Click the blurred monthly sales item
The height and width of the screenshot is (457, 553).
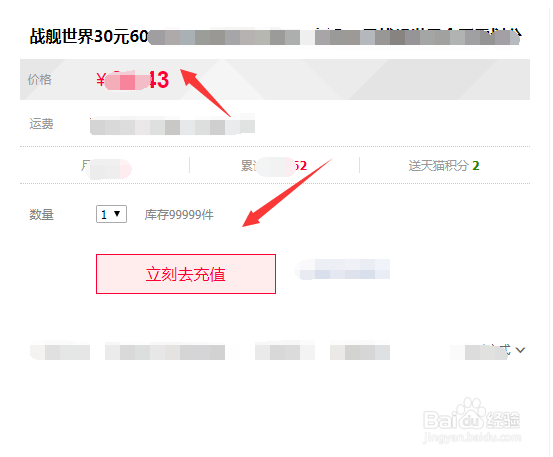pos(106,167)
